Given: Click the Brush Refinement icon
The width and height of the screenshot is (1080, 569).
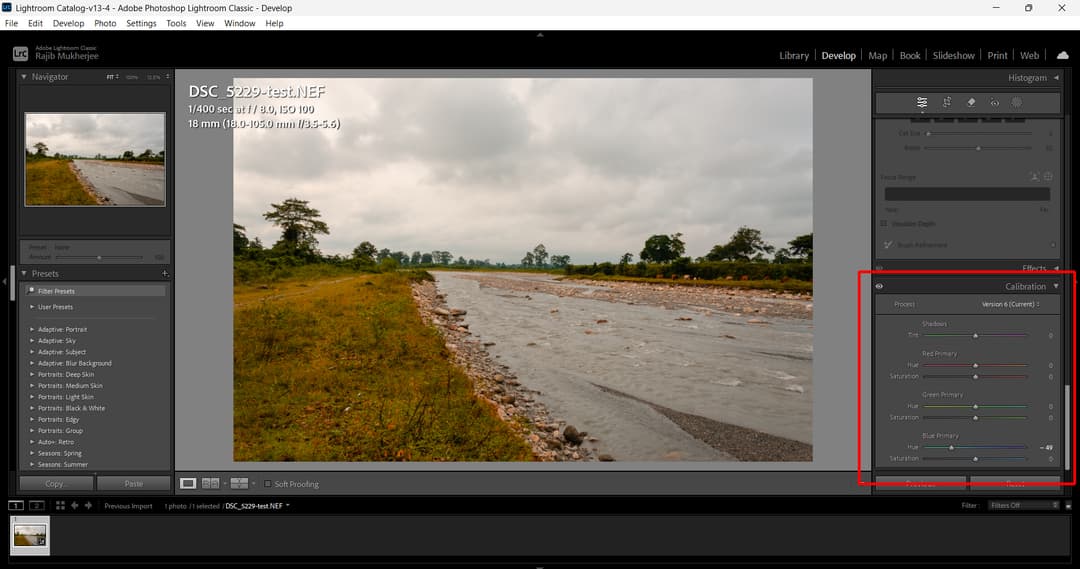Looking at the screenshot, I should point(888,245).
